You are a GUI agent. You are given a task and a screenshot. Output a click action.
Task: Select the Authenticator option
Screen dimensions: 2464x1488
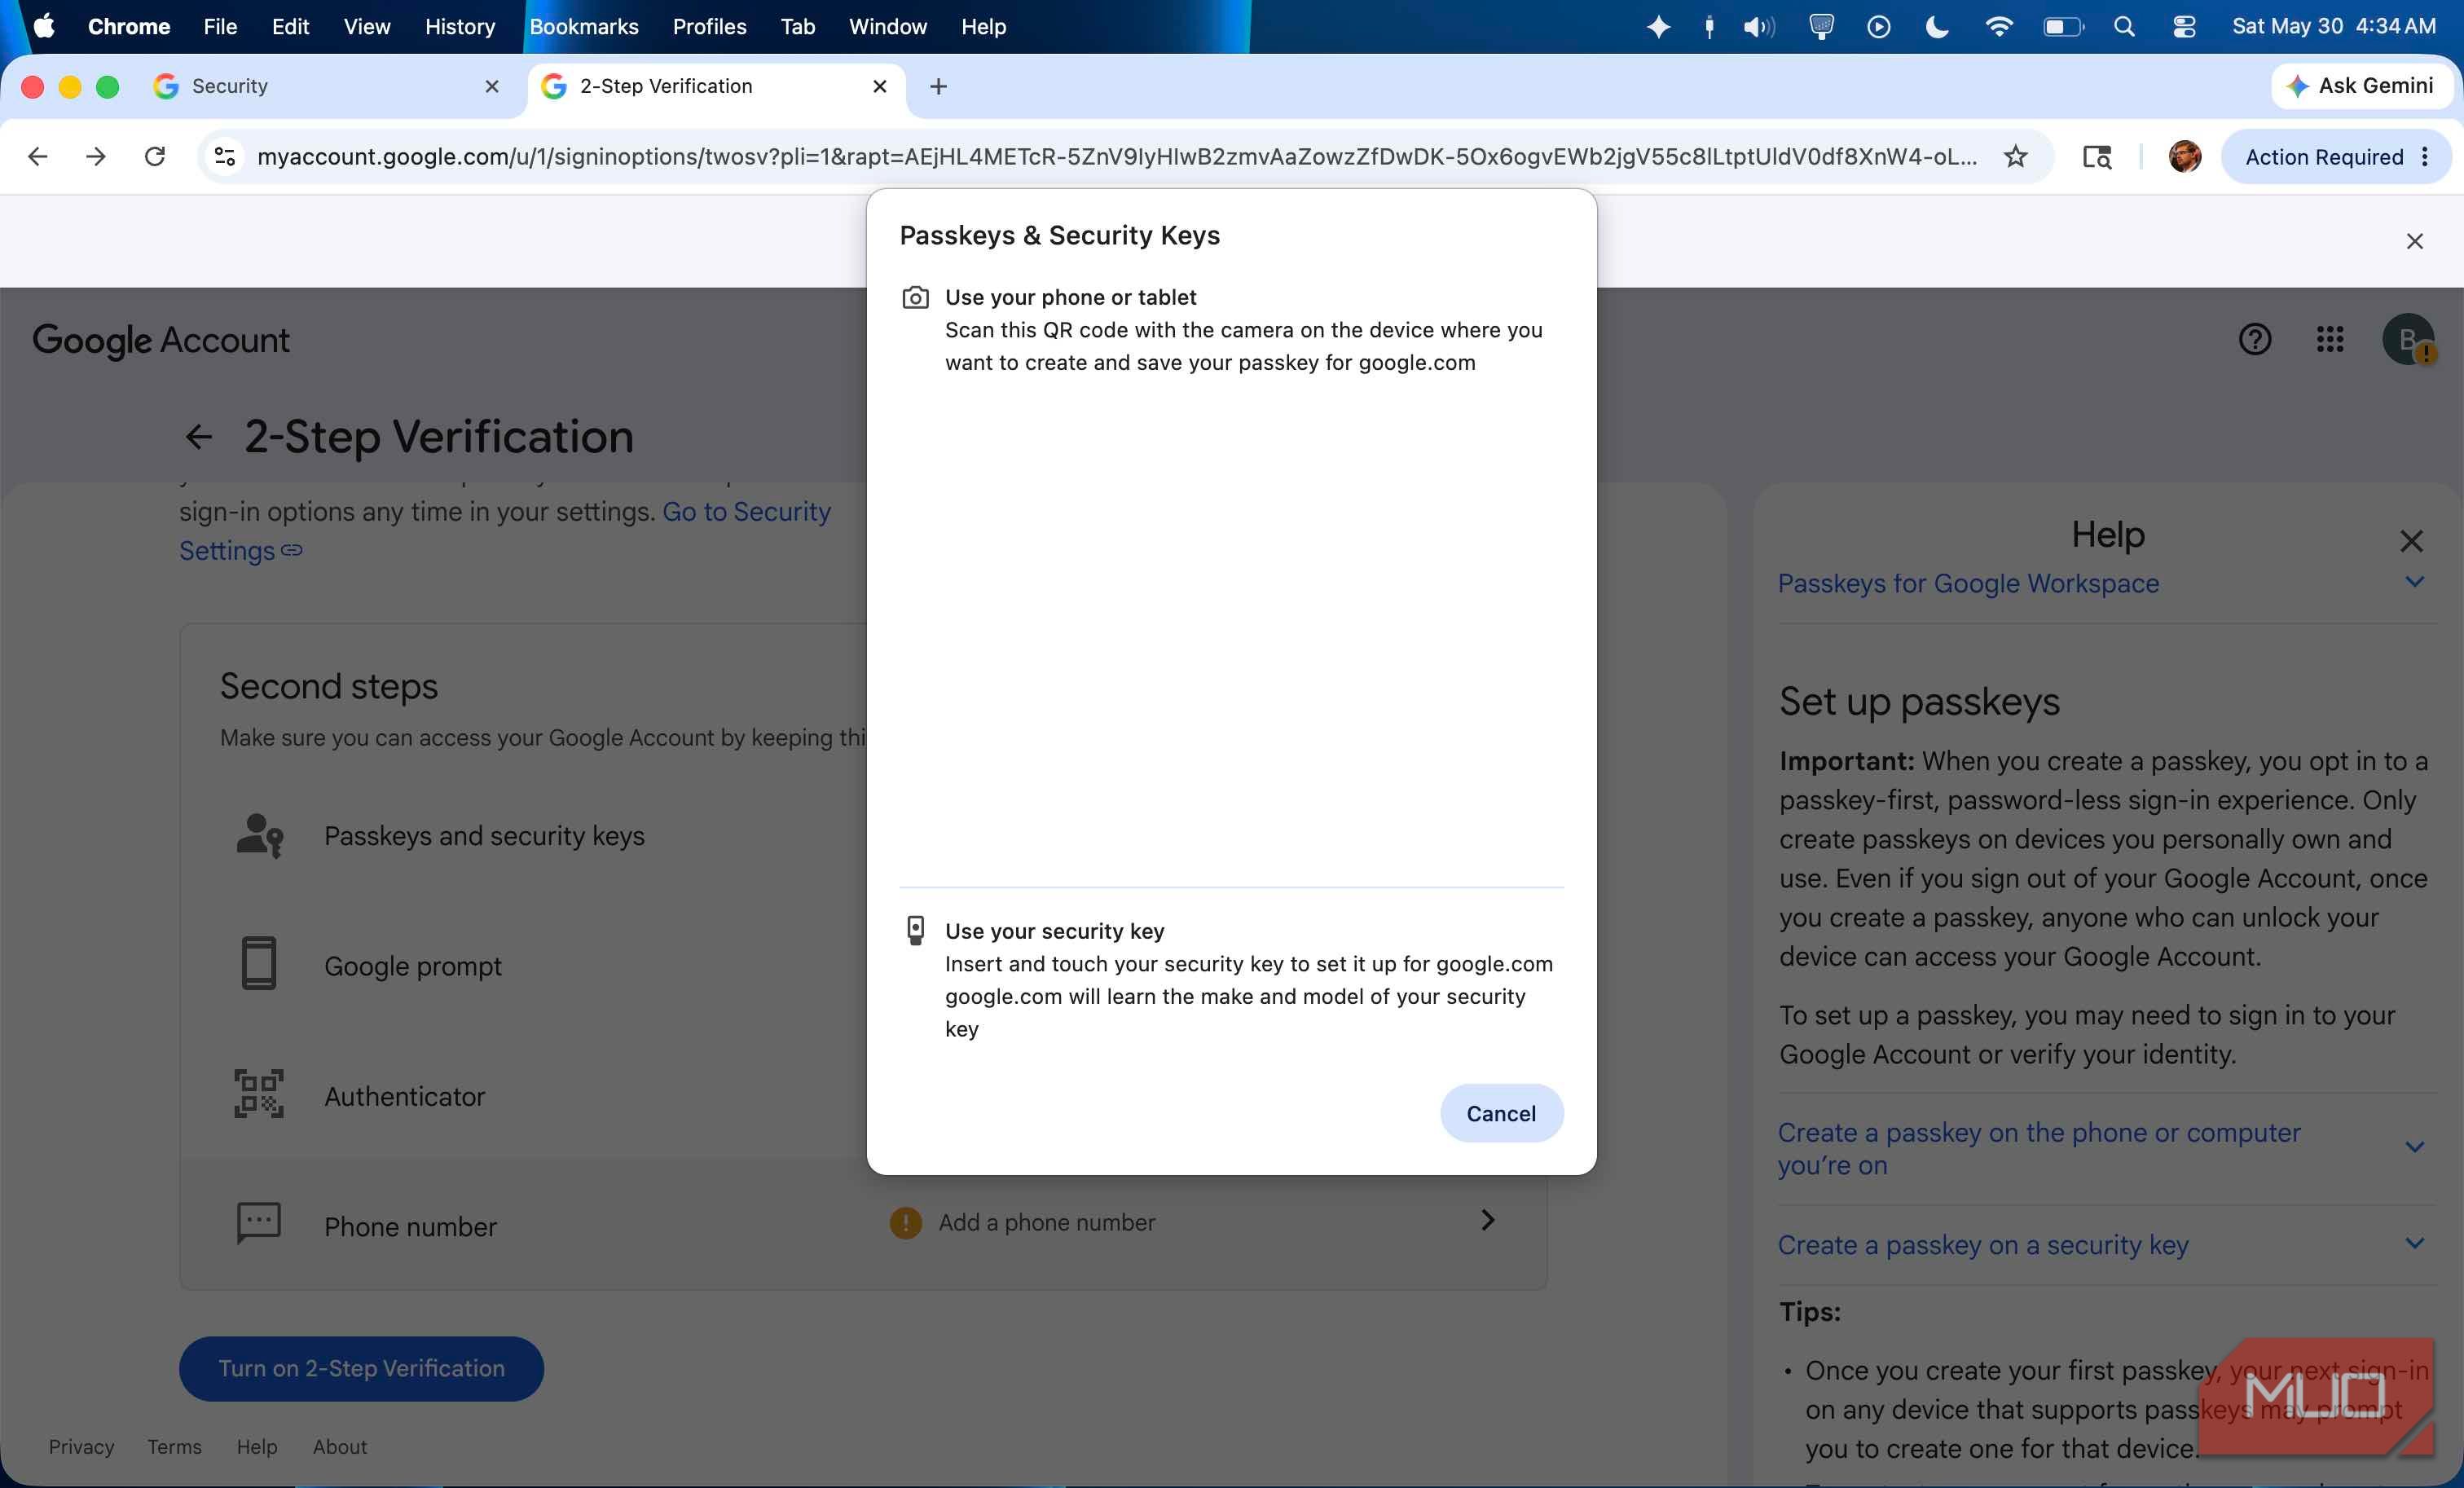click(404, 1096)
